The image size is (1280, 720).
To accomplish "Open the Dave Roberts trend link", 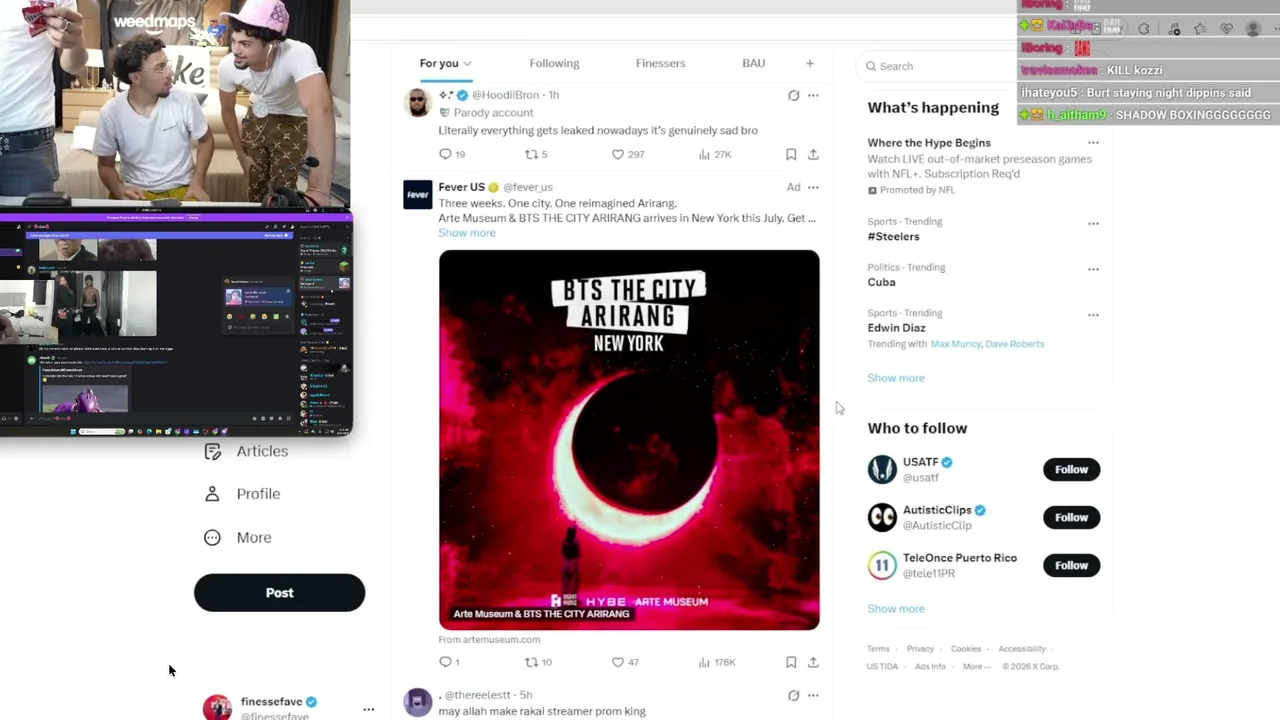I will click(1015, 344).
